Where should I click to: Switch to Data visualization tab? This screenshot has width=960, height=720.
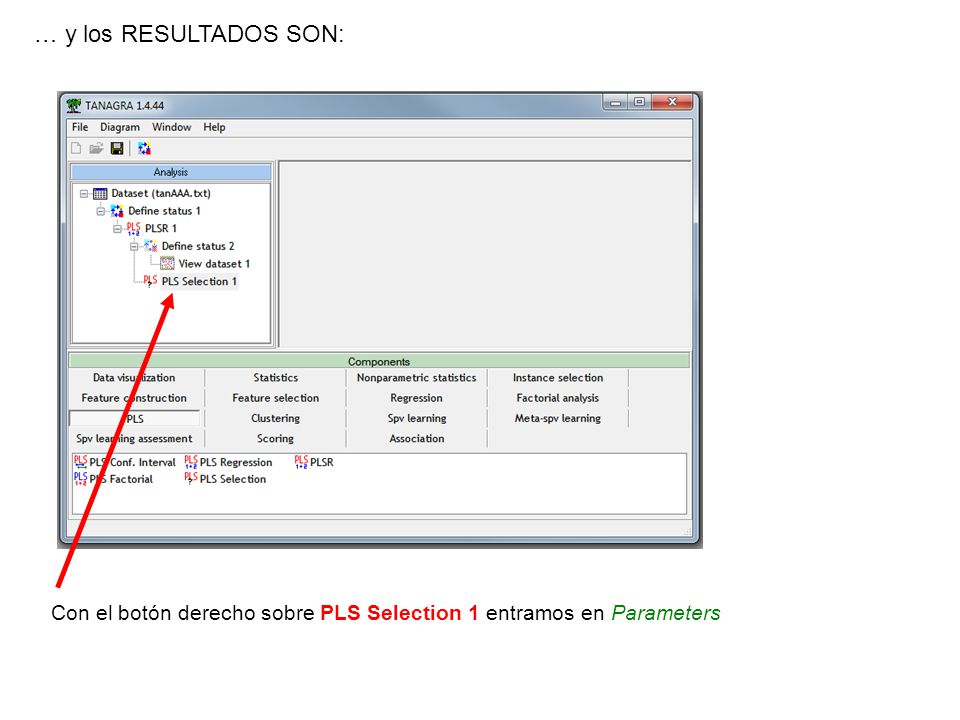(x=134, y=378)
